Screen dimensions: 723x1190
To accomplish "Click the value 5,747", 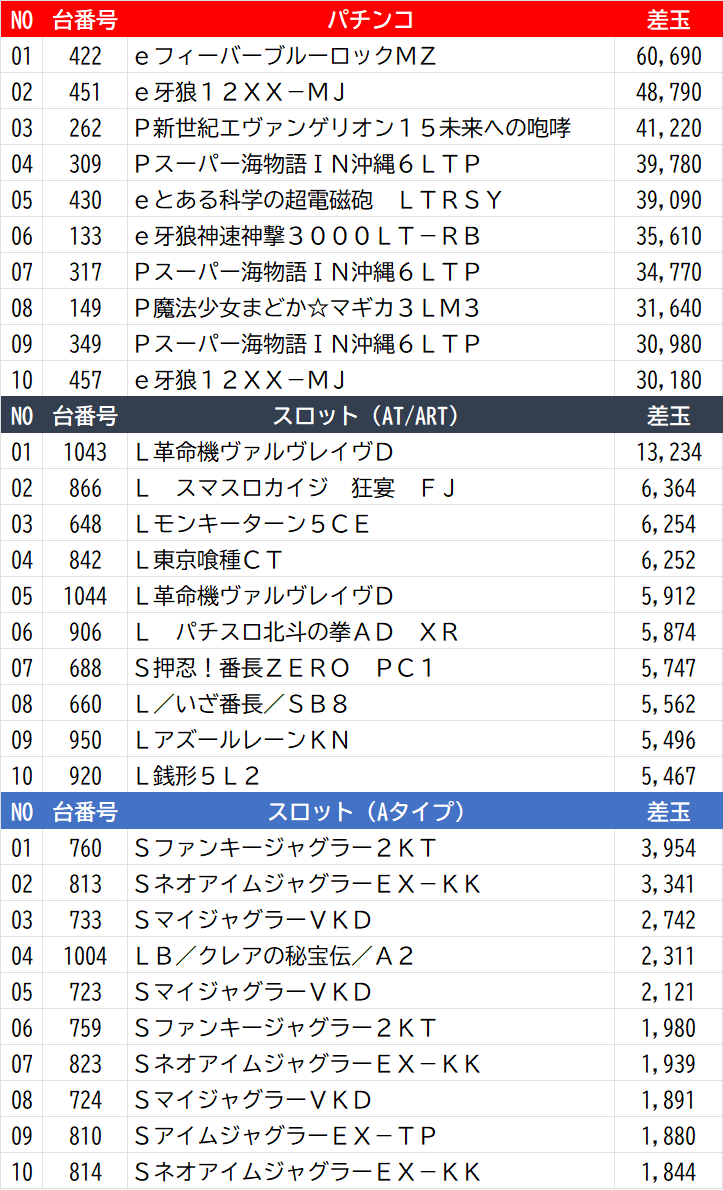I will (668, 669).
